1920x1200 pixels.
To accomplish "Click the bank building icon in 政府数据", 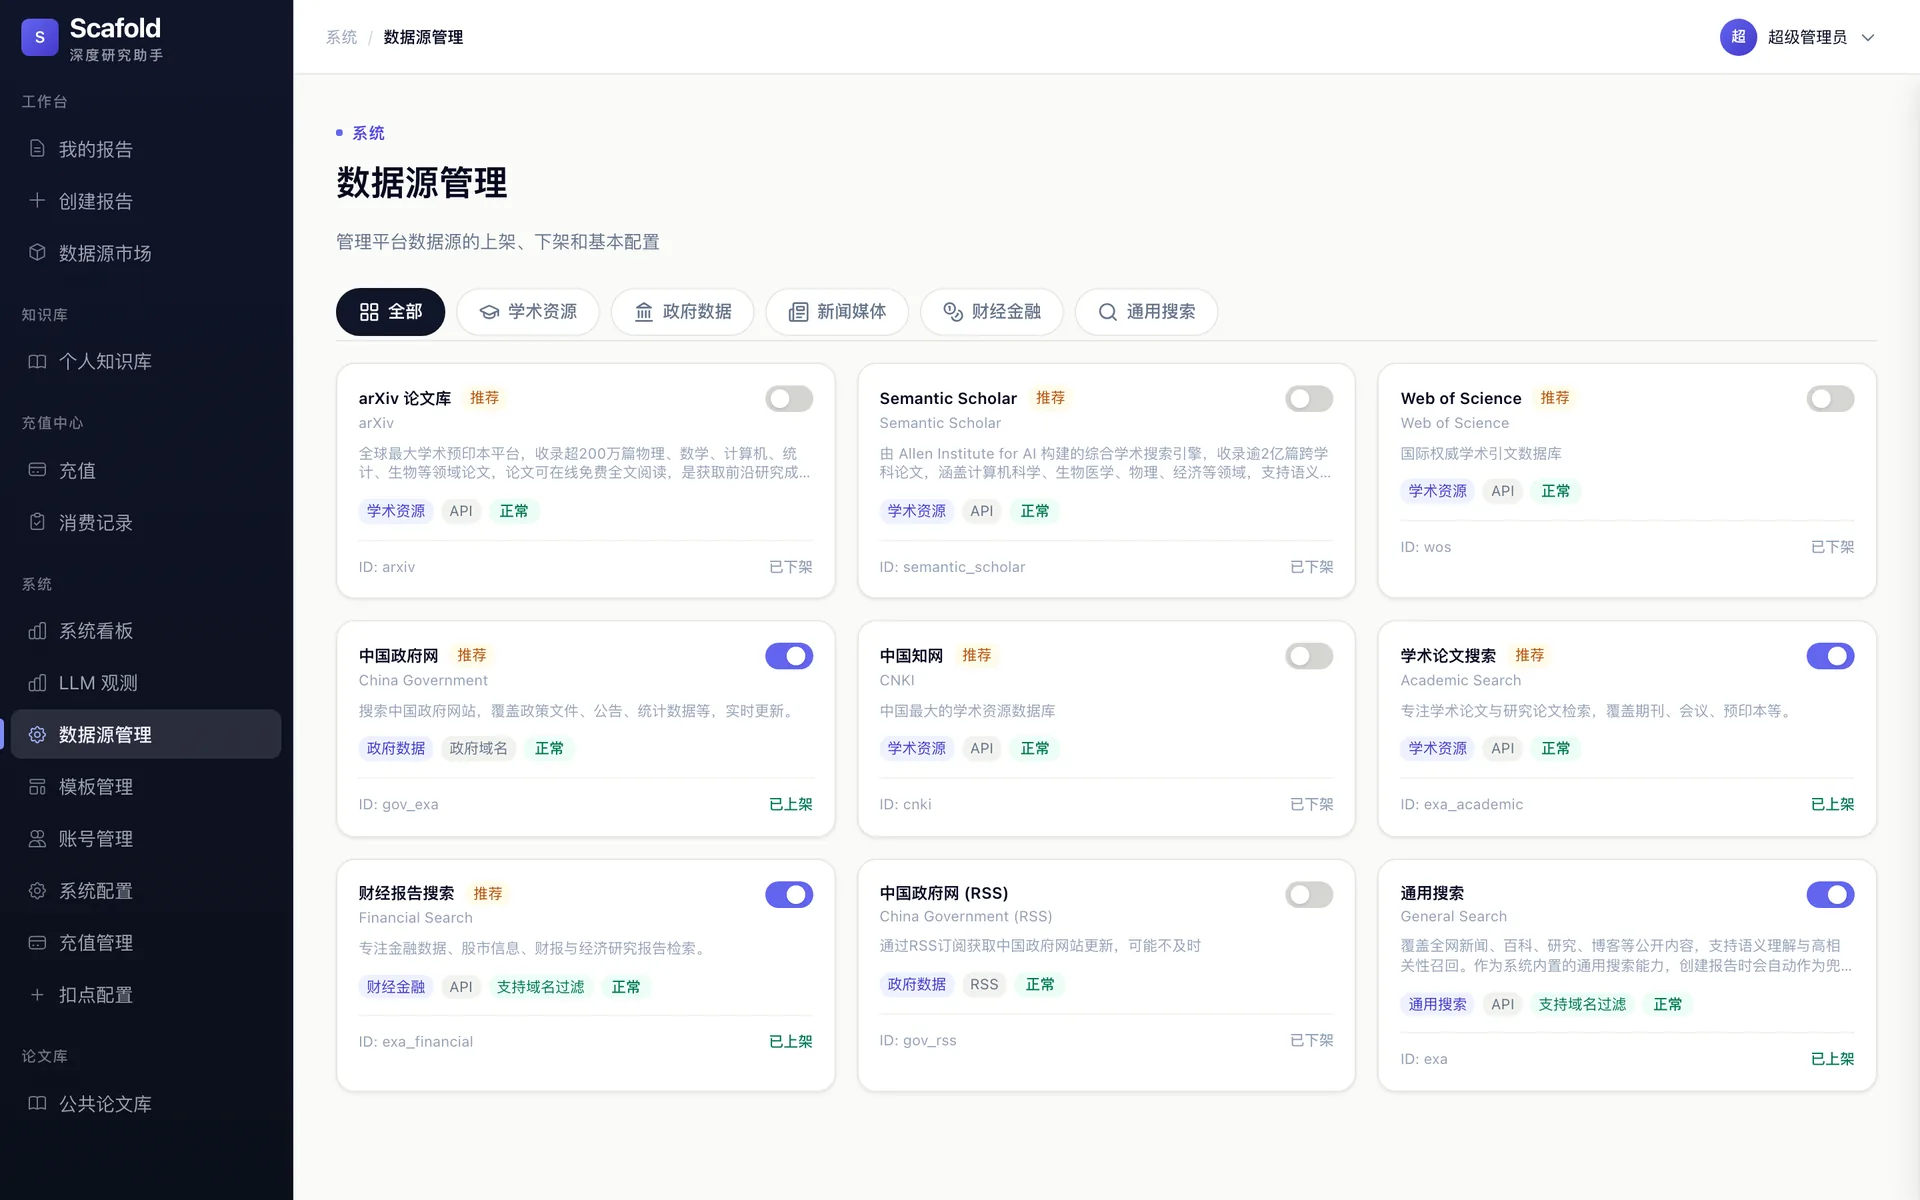I will pos(644,312).
